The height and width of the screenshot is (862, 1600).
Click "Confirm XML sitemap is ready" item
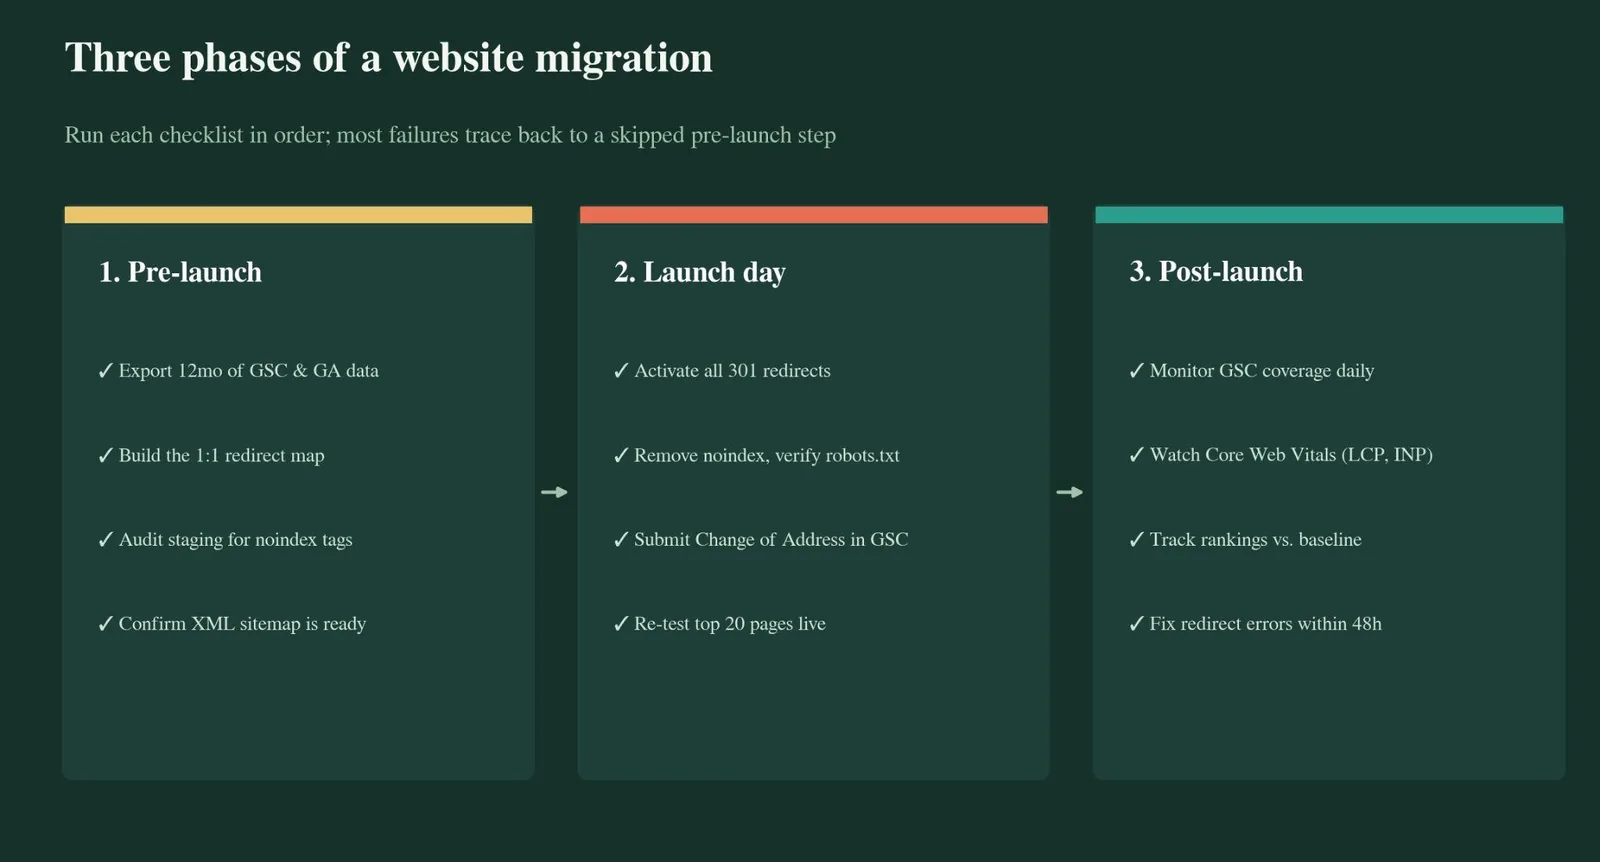[242, 624]
